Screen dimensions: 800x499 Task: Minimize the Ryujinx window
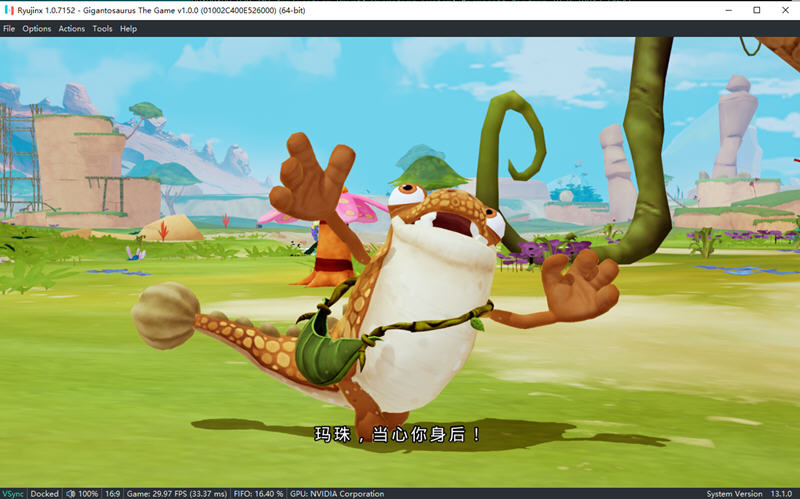click(x=729, y=10)
